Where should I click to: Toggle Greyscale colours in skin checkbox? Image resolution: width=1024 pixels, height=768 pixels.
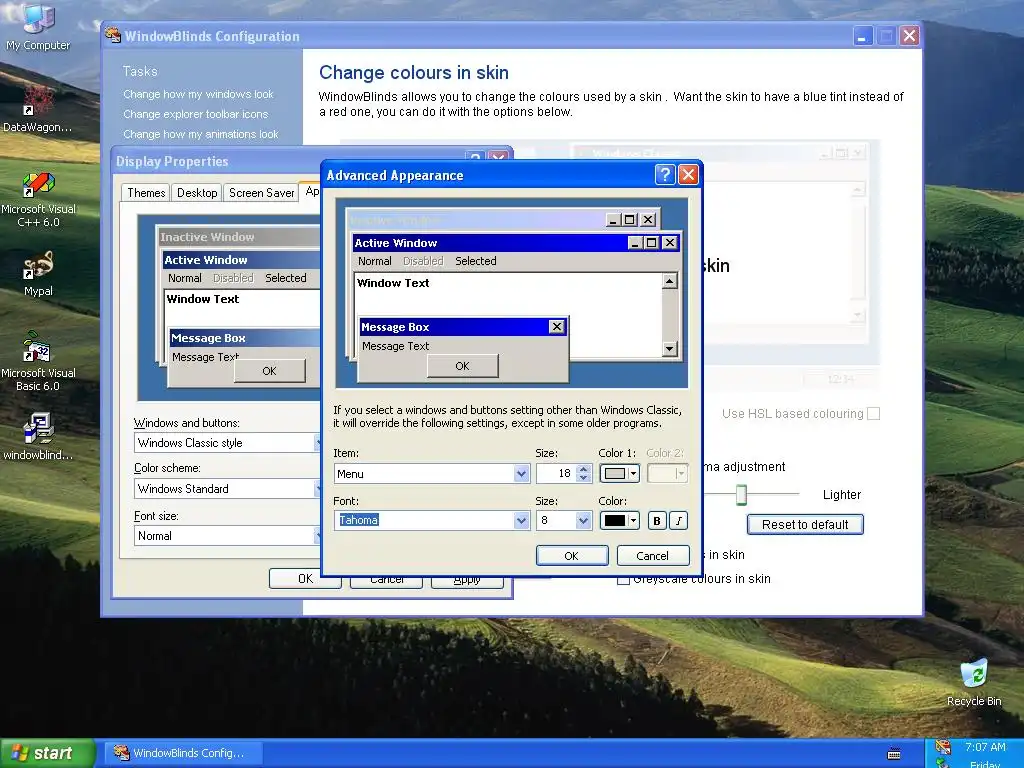point(624,579)
